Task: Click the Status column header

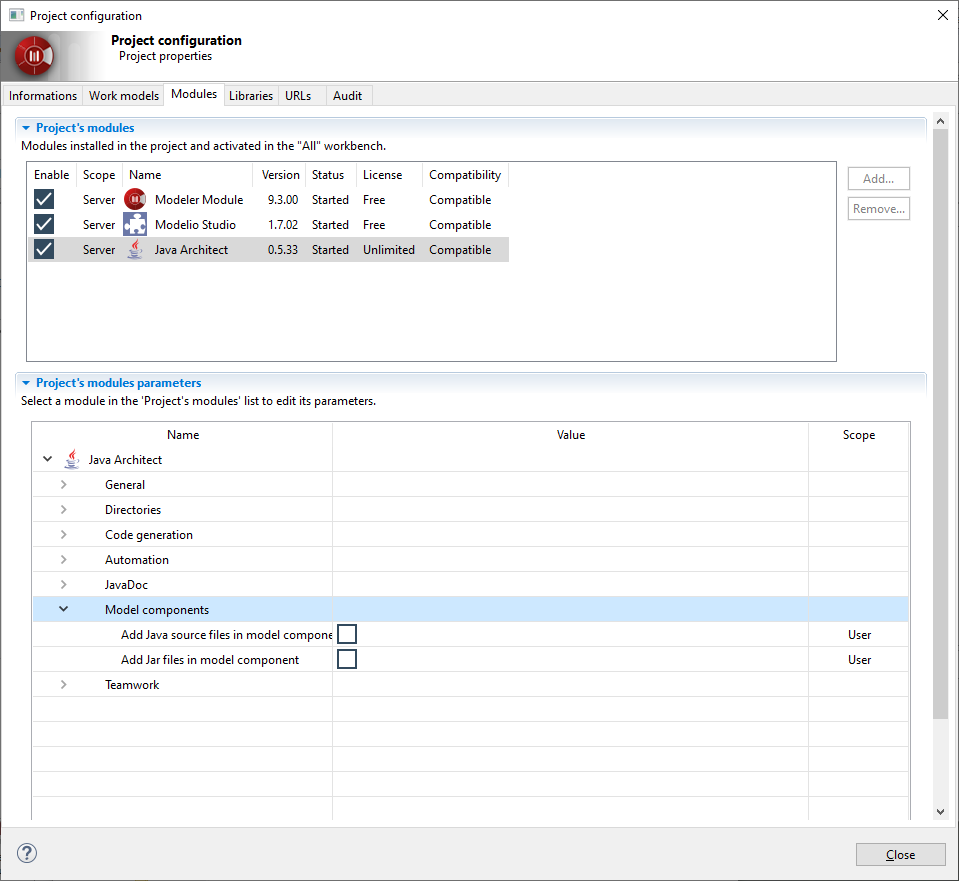Action: click(x=330, y=175)
